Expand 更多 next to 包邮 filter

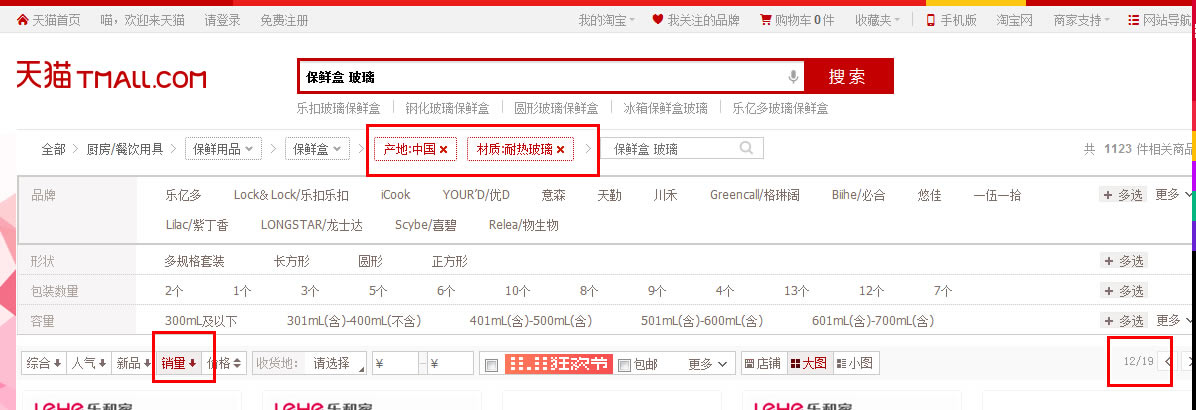707,364
